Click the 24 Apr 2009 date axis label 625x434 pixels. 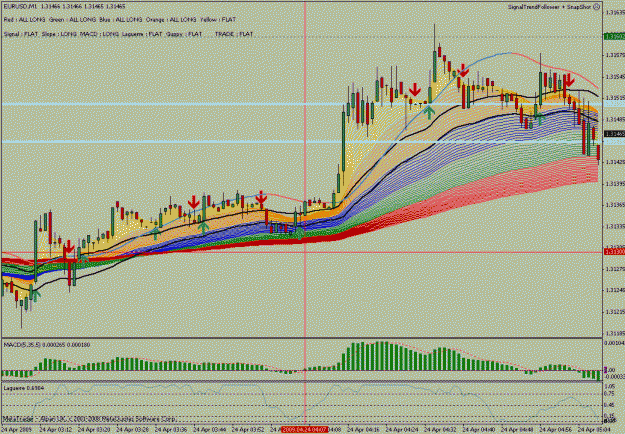[x=18, y=430]
